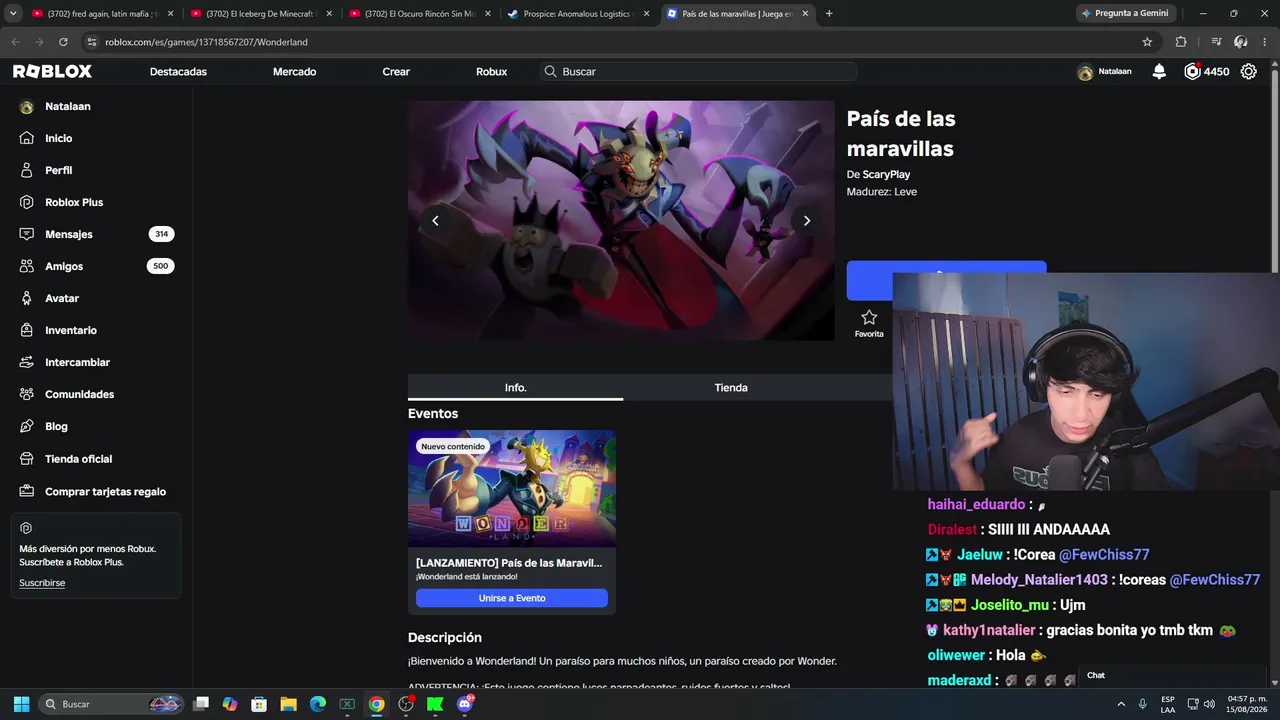Show hidden system tray icons

[1121, 704]
